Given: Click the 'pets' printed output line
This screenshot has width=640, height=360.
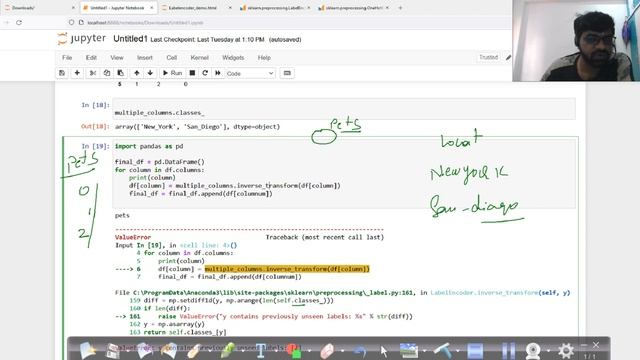Looking at the screenshot, I should [x=122, y=216].
